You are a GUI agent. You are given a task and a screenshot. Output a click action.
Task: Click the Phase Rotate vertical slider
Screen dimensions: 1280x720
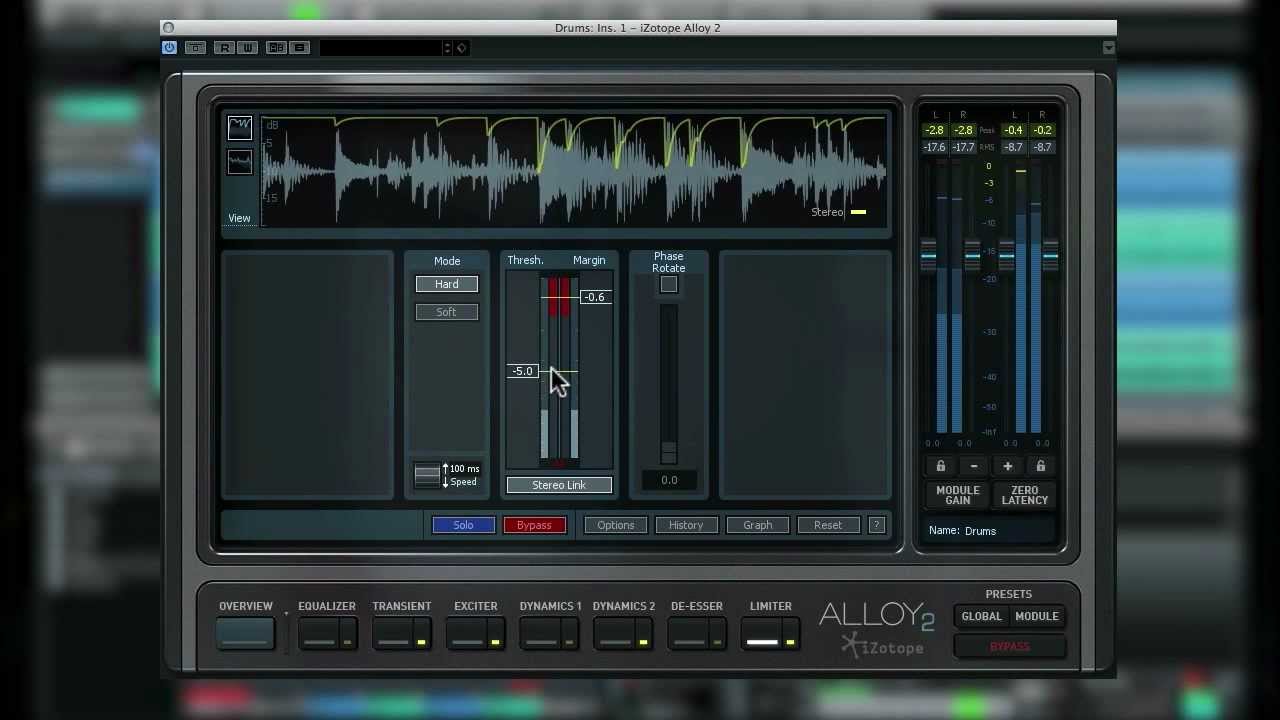[x=669, y=384]
